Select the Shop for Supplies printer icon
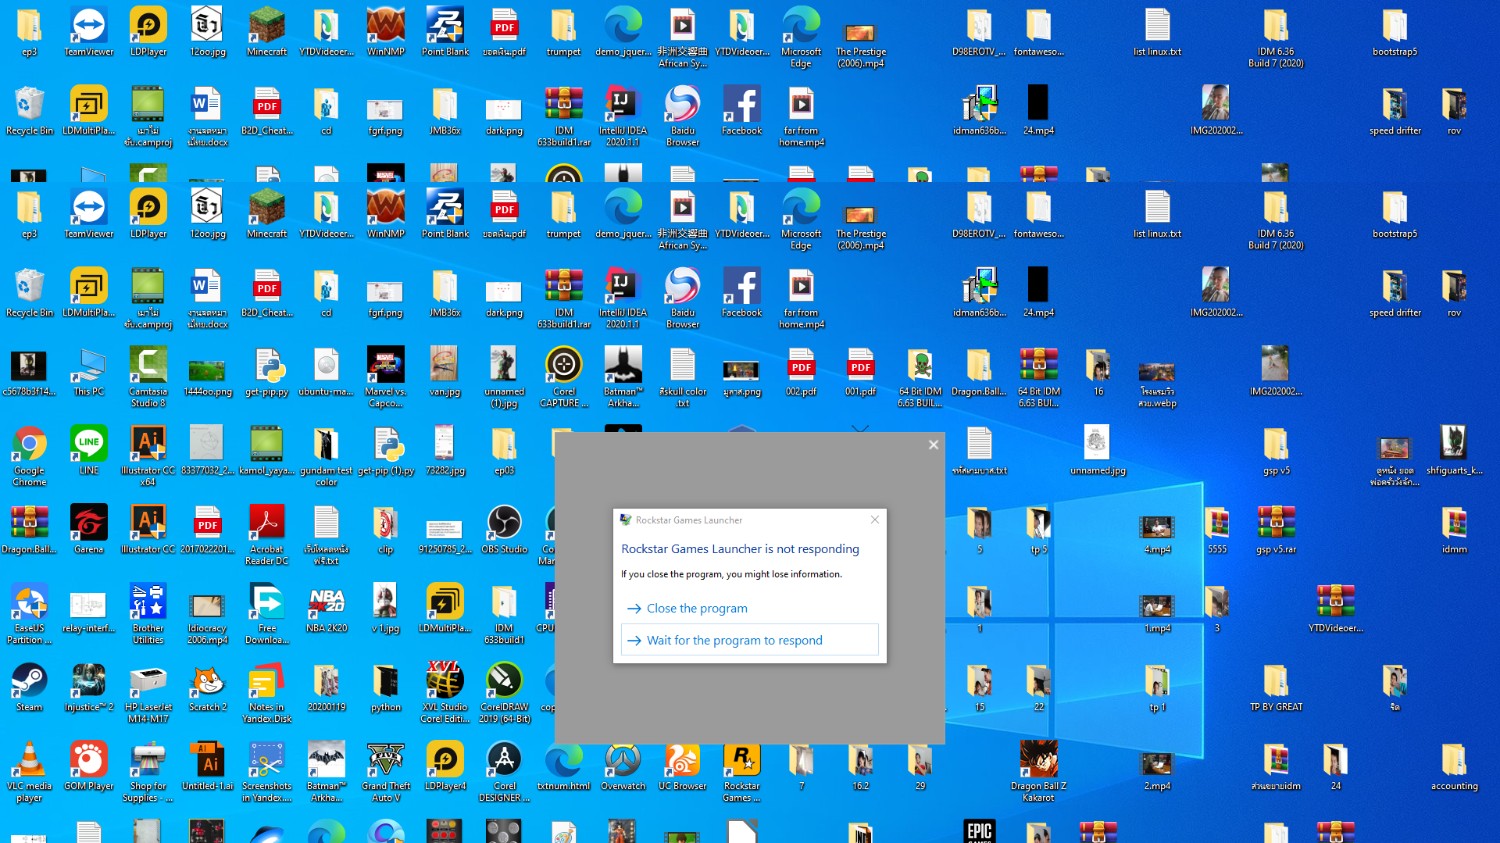1500x843 pixels. tap(148, 772)
